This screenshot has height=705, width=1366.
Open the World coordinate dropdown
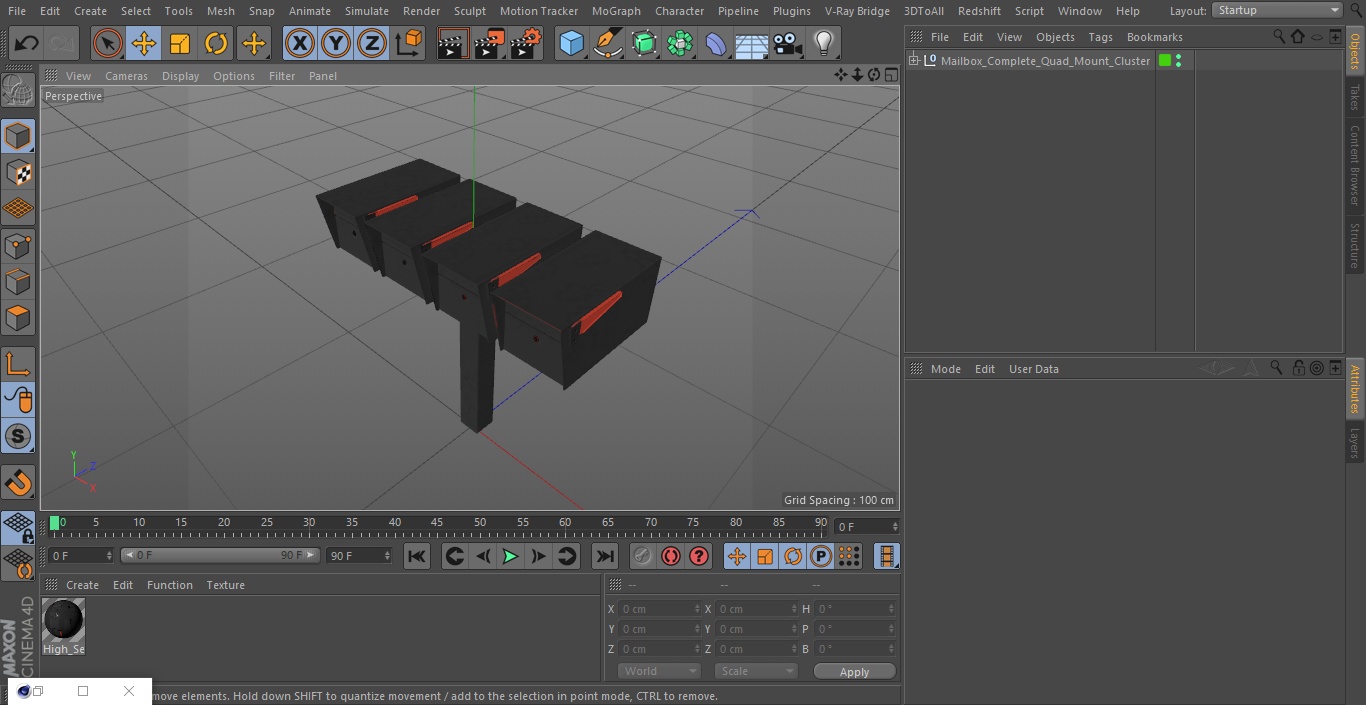pos(659,671)
